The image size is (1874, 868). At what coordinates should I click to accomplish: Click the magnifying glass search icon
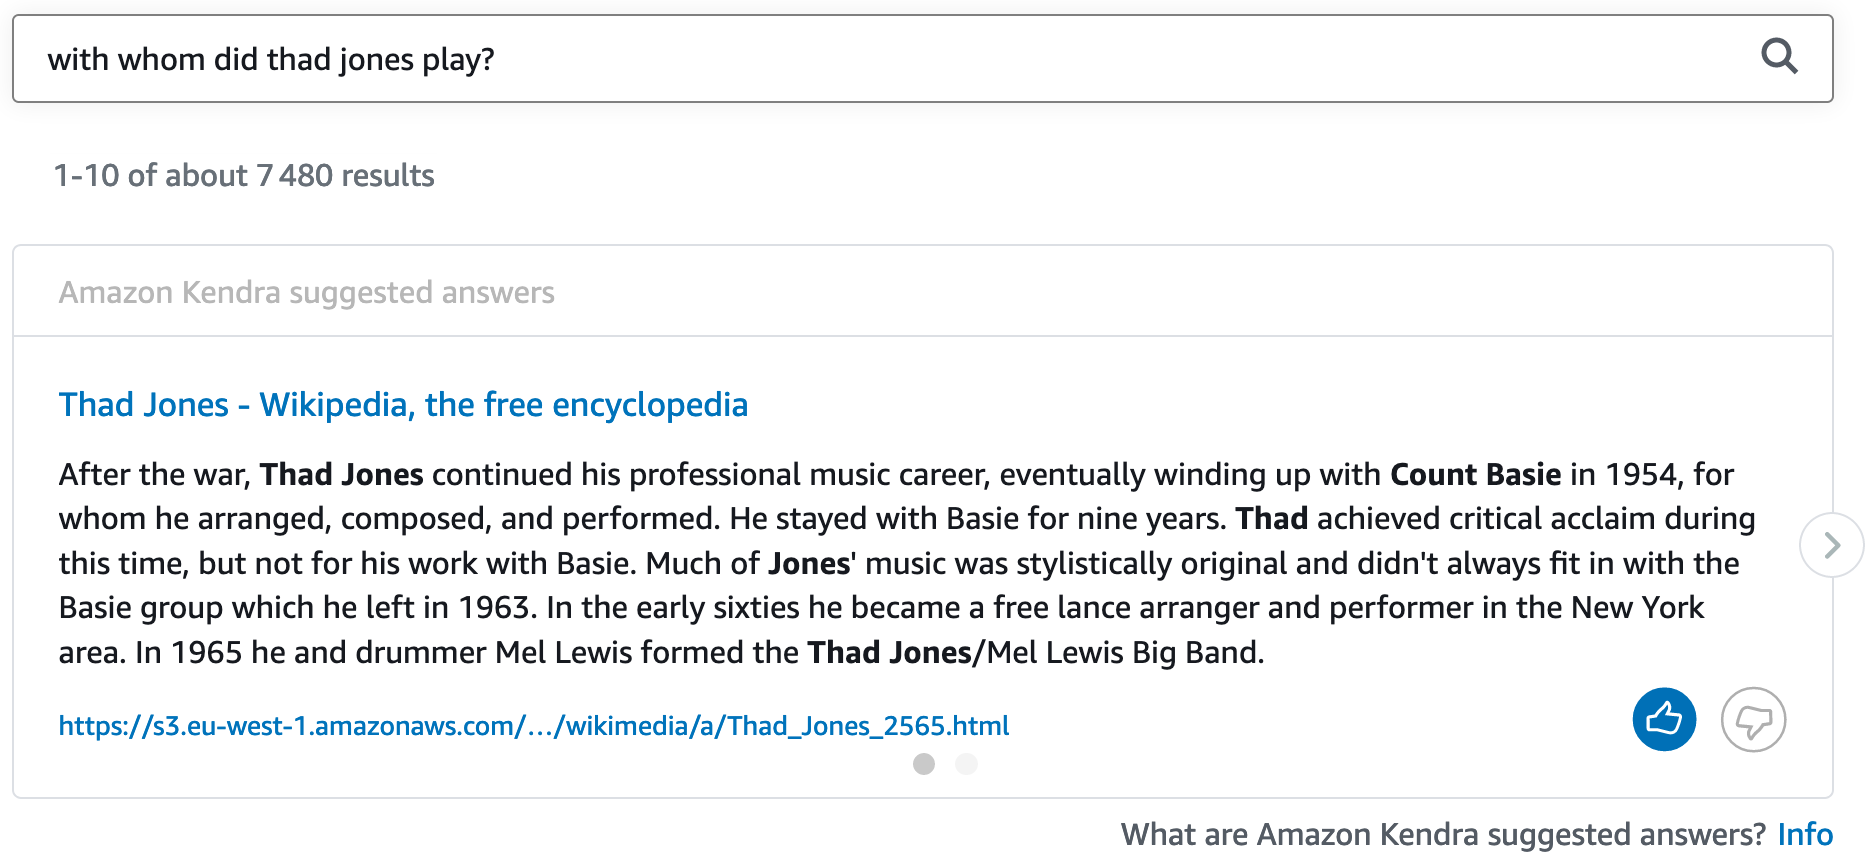coord(1779,57)
